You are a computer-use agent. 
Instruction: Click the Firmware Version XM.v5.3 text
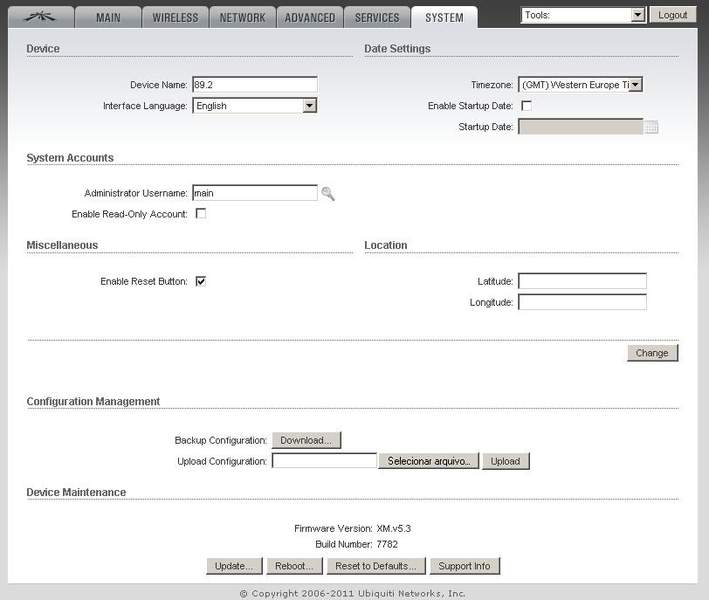[352, 528]
